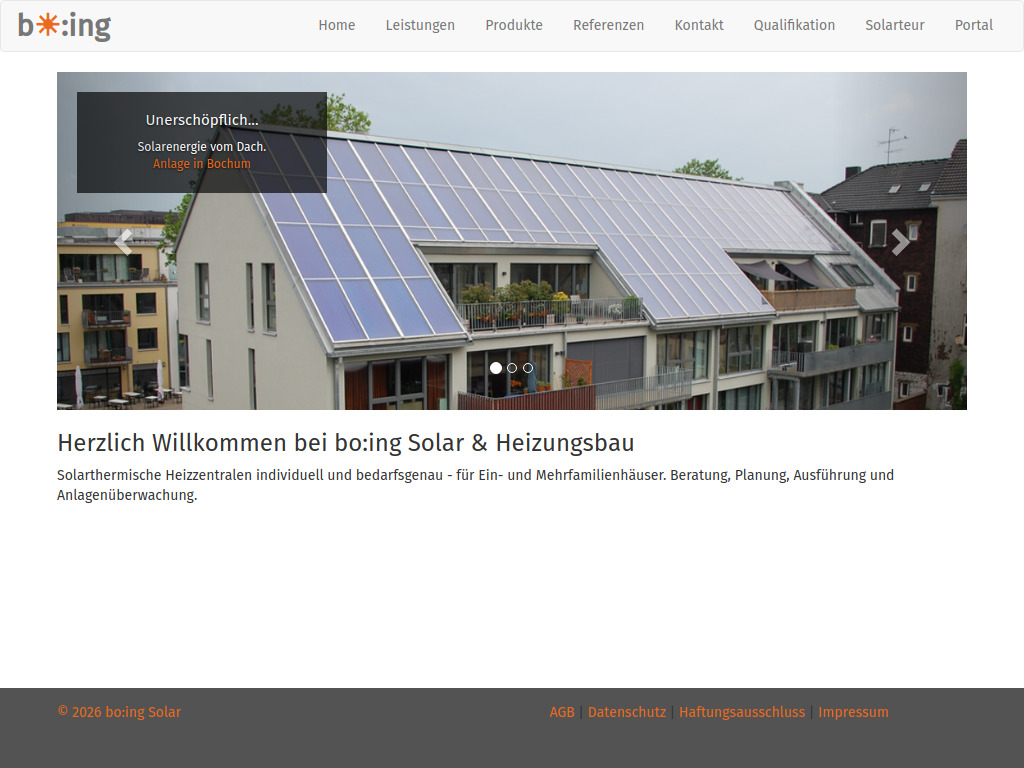
Task: Click the Impressum link in the footer
Action: [853, 712]
